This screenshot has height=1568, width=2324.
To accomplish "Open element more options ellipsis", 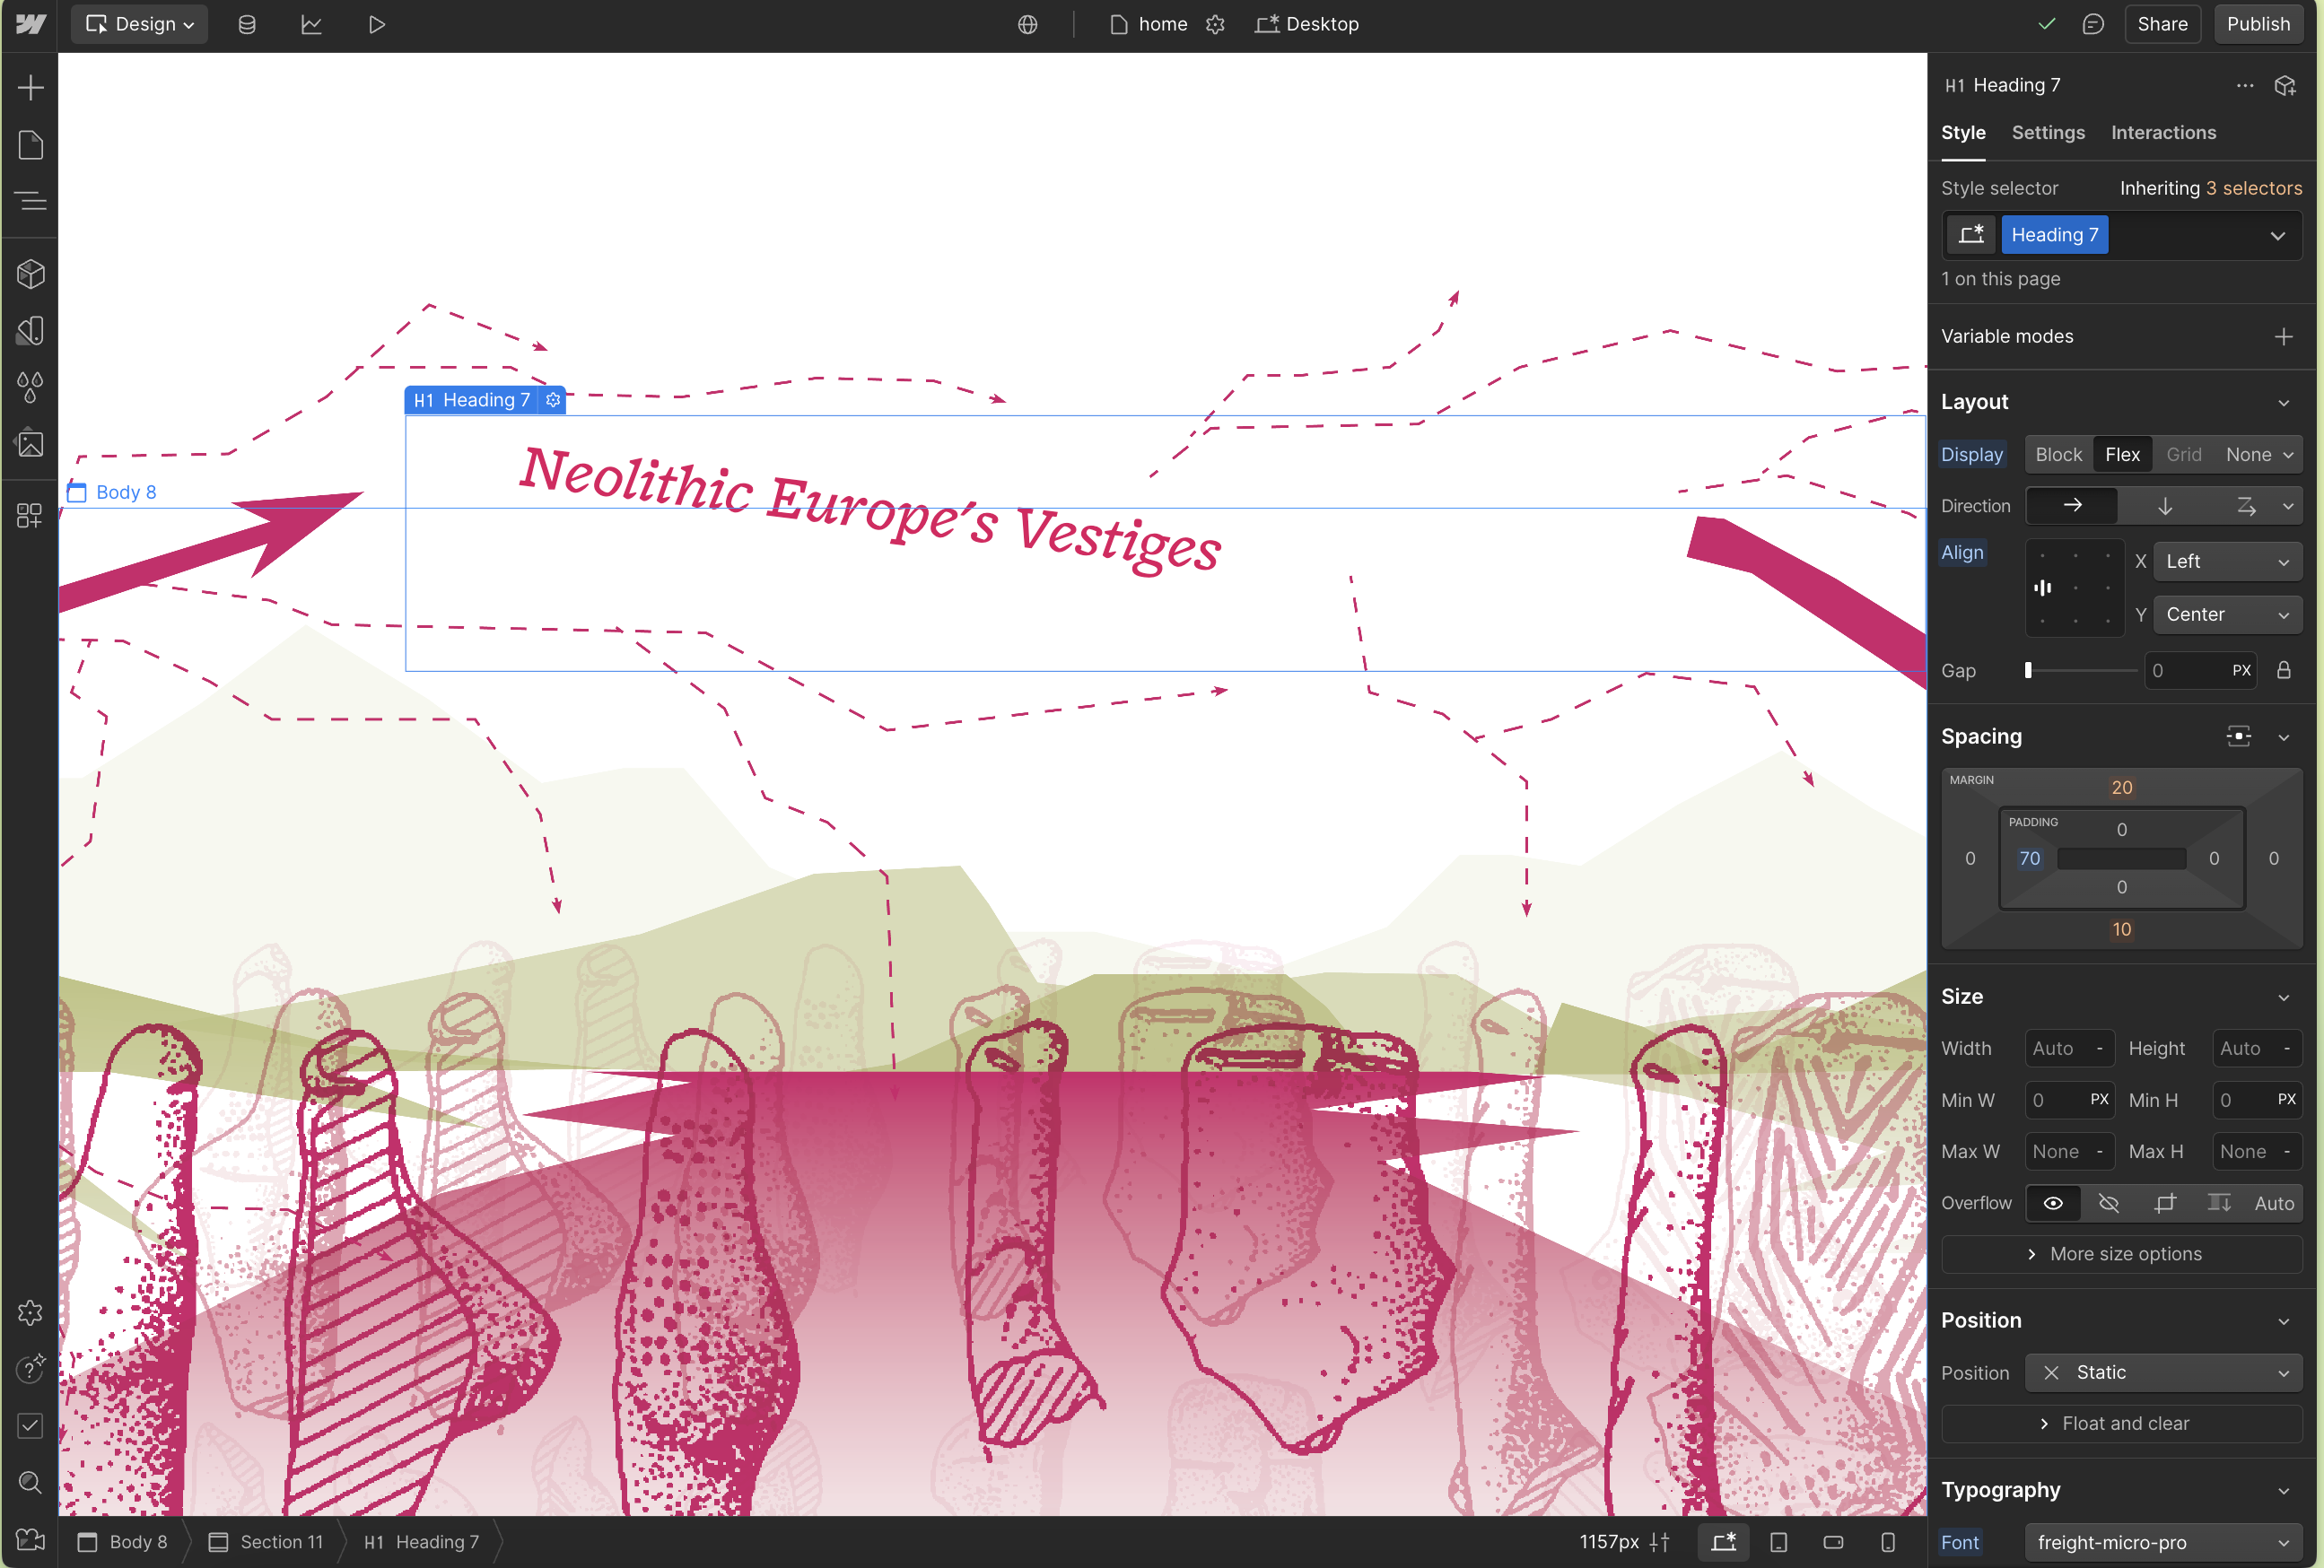I will click(x=2245, y=85).
